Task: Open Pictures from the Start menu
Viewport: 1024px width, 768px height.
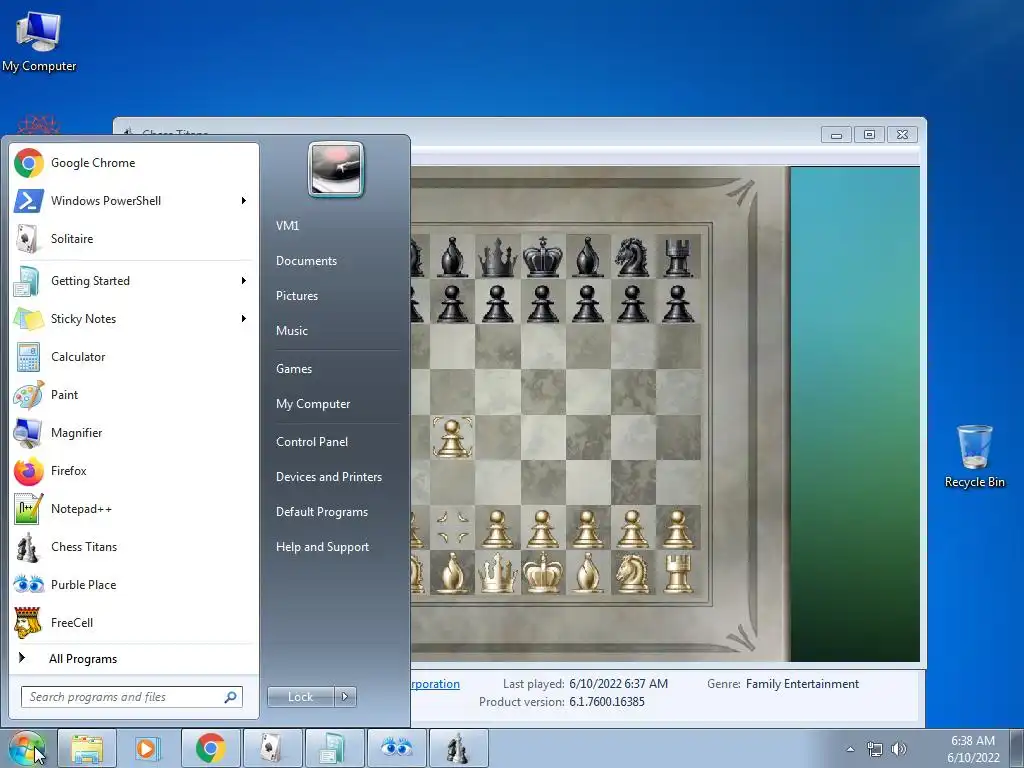Action: [296, 296]
